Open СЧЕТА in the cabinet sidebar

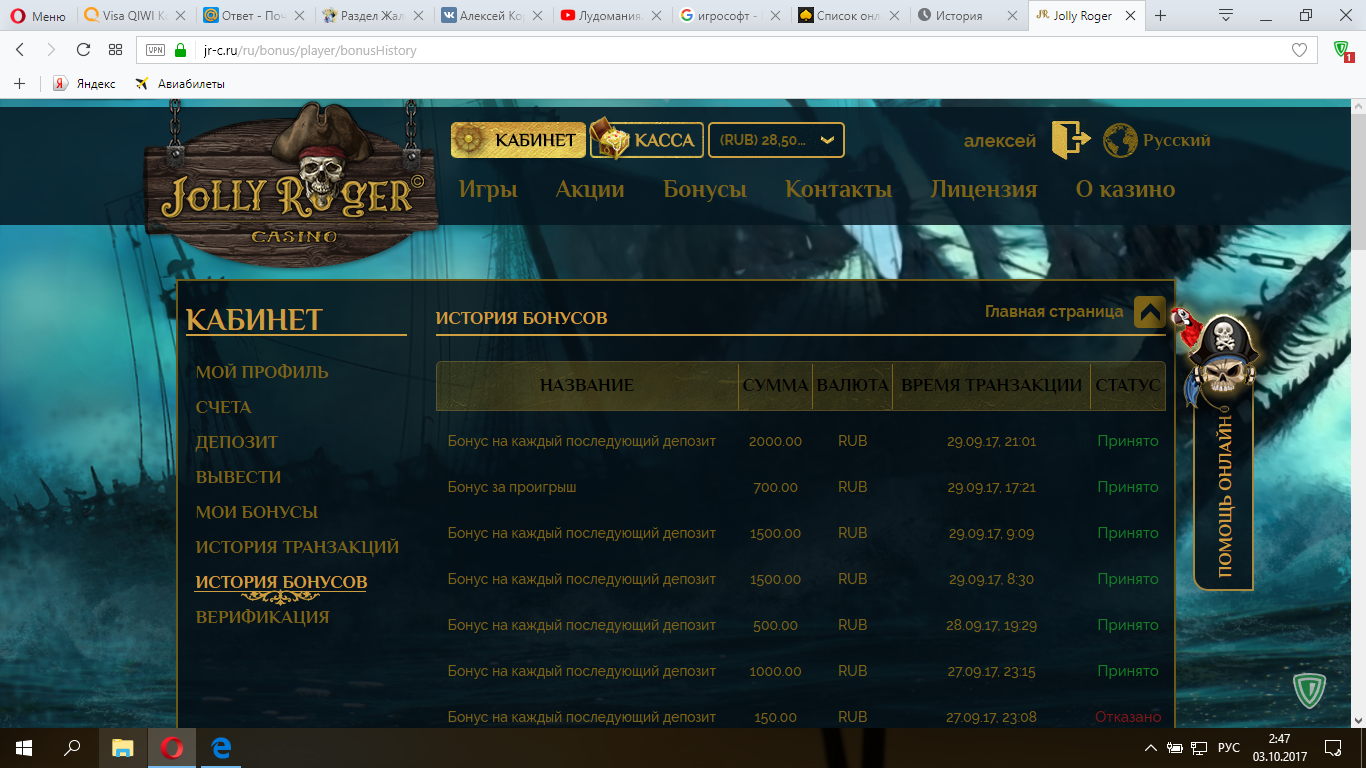coord(224,407)
